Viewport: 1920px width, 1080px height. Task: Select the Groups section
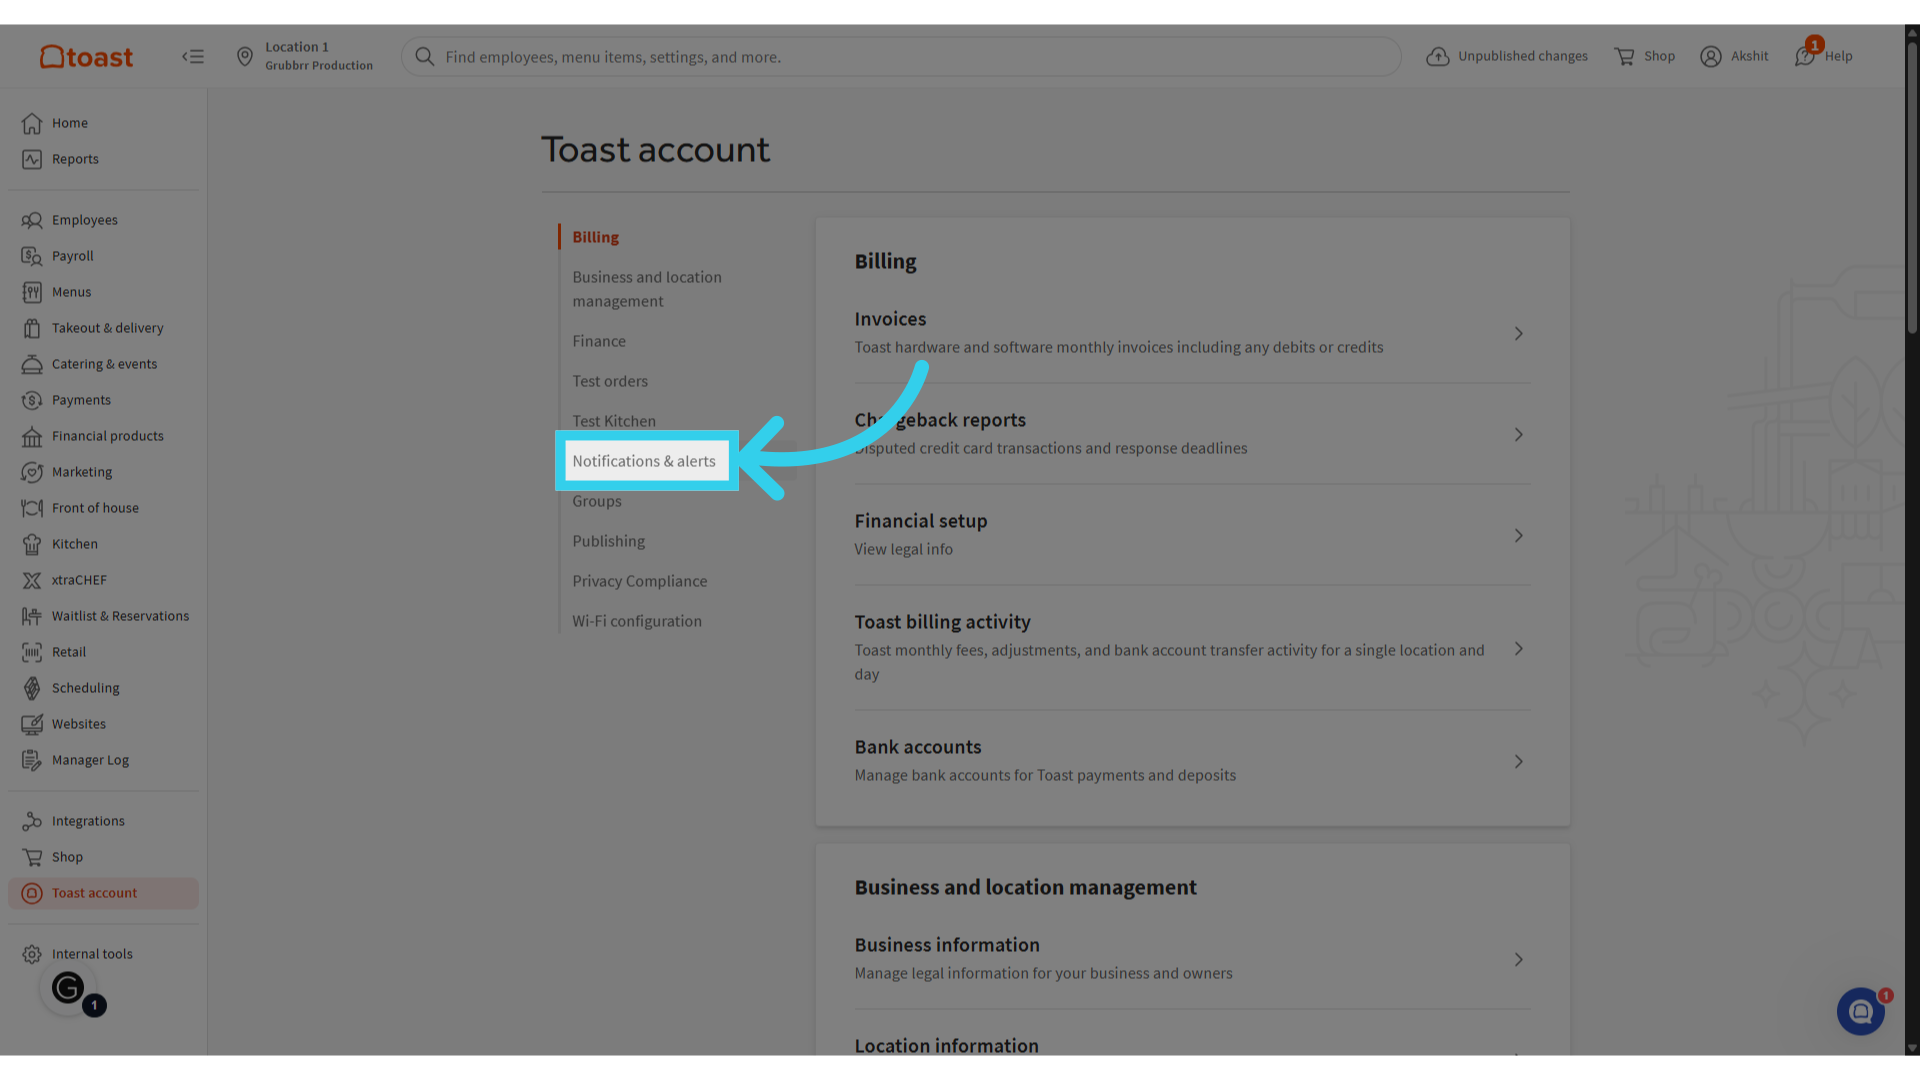coord(597,501)
